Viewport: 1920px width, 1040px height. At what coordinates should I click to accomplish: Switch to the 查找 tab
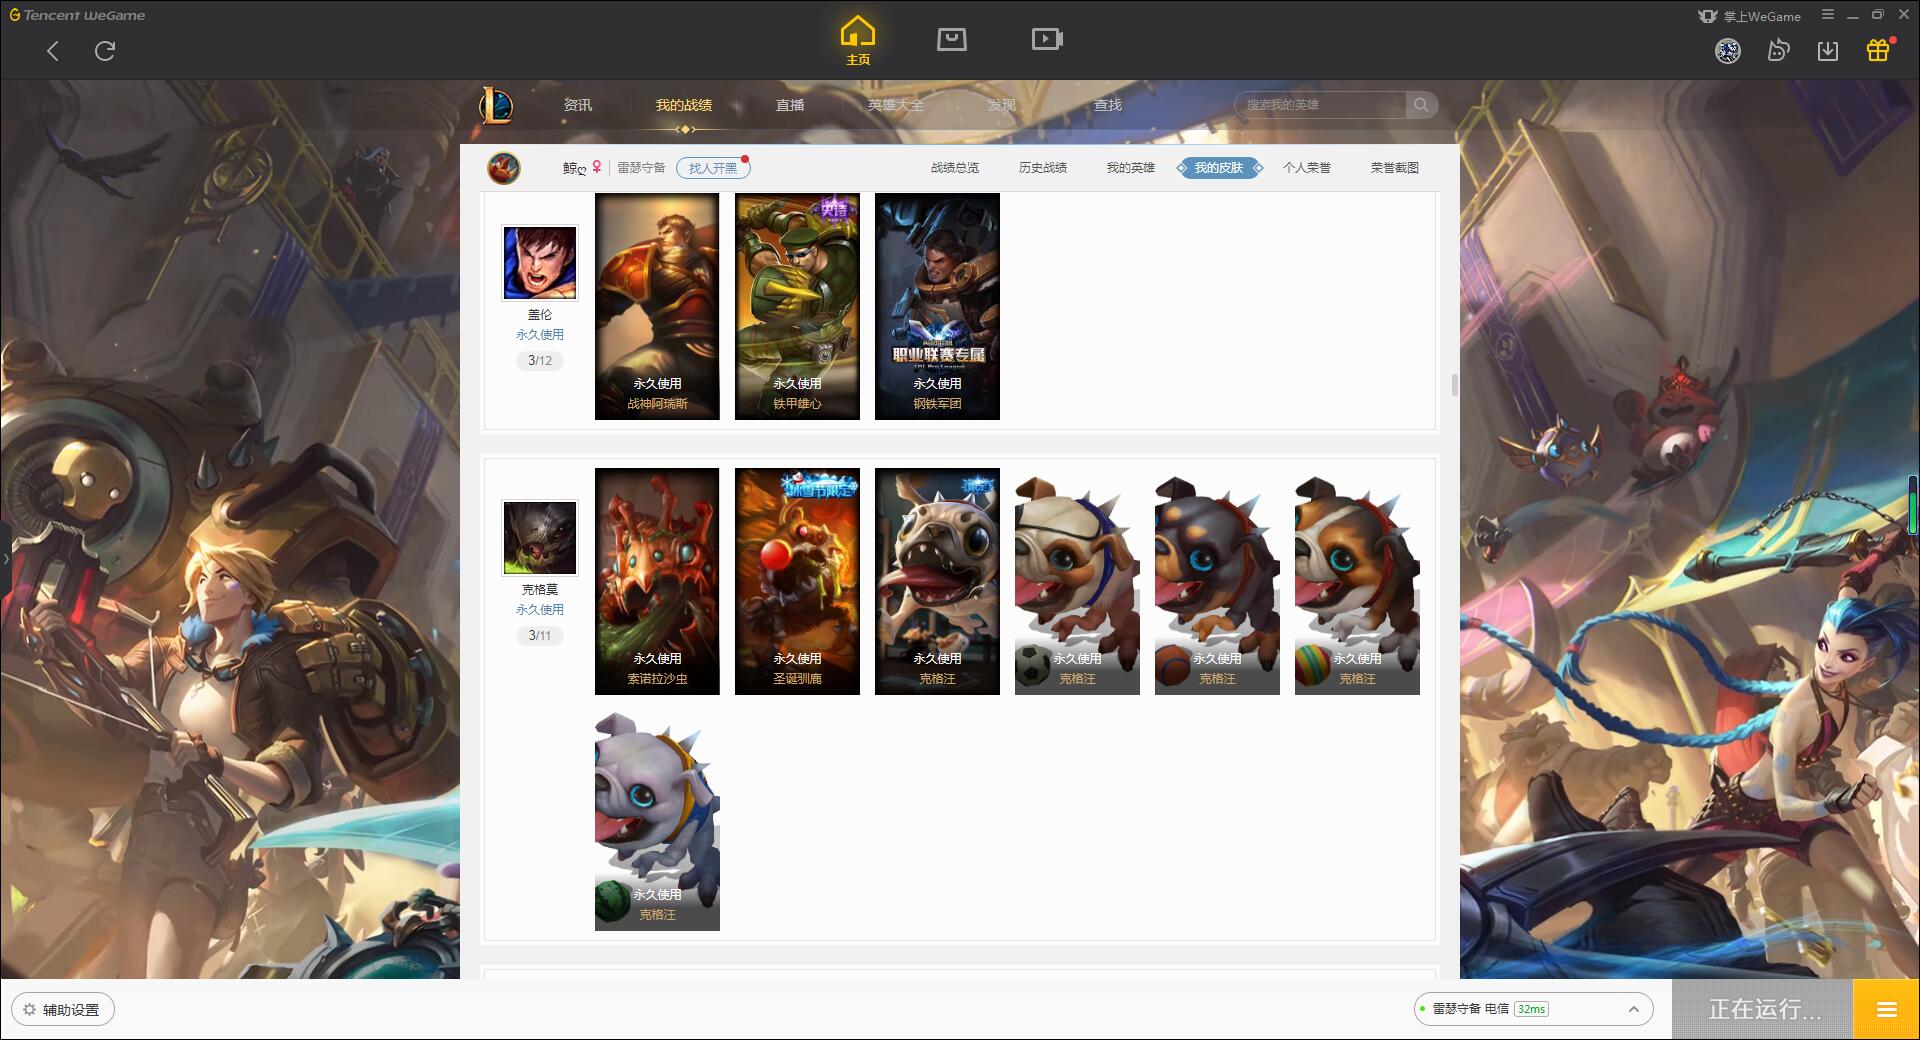pyautogui.click(x=1108, y=105)
